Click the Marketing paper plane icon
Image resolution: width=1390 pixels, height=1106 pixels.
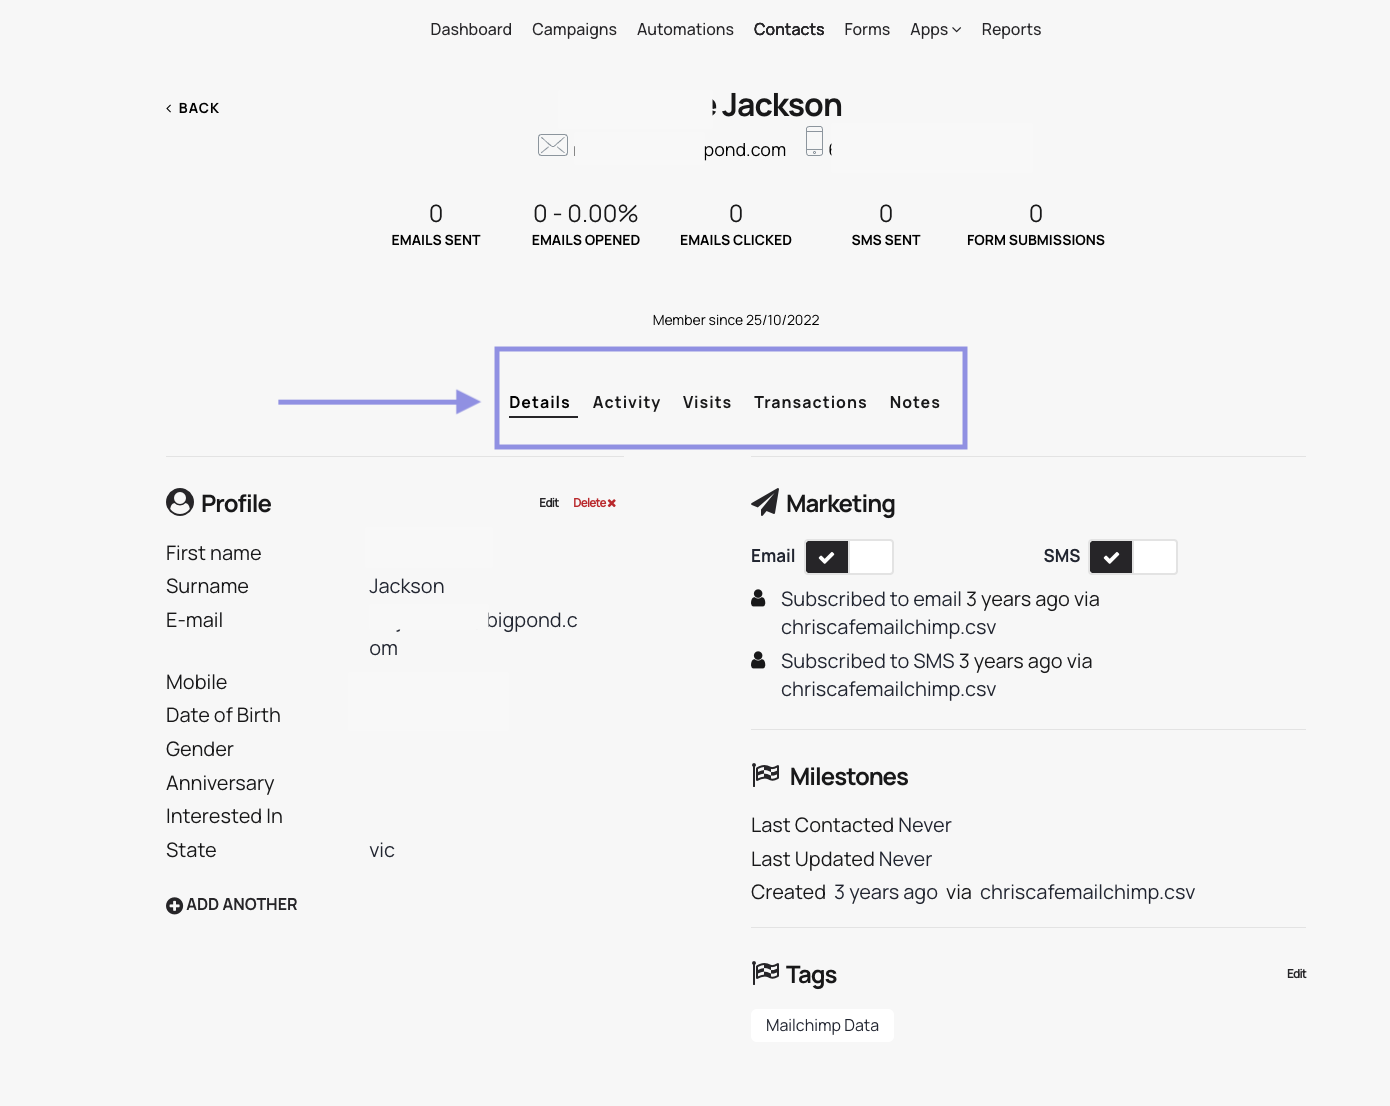[x=765, y=502]
